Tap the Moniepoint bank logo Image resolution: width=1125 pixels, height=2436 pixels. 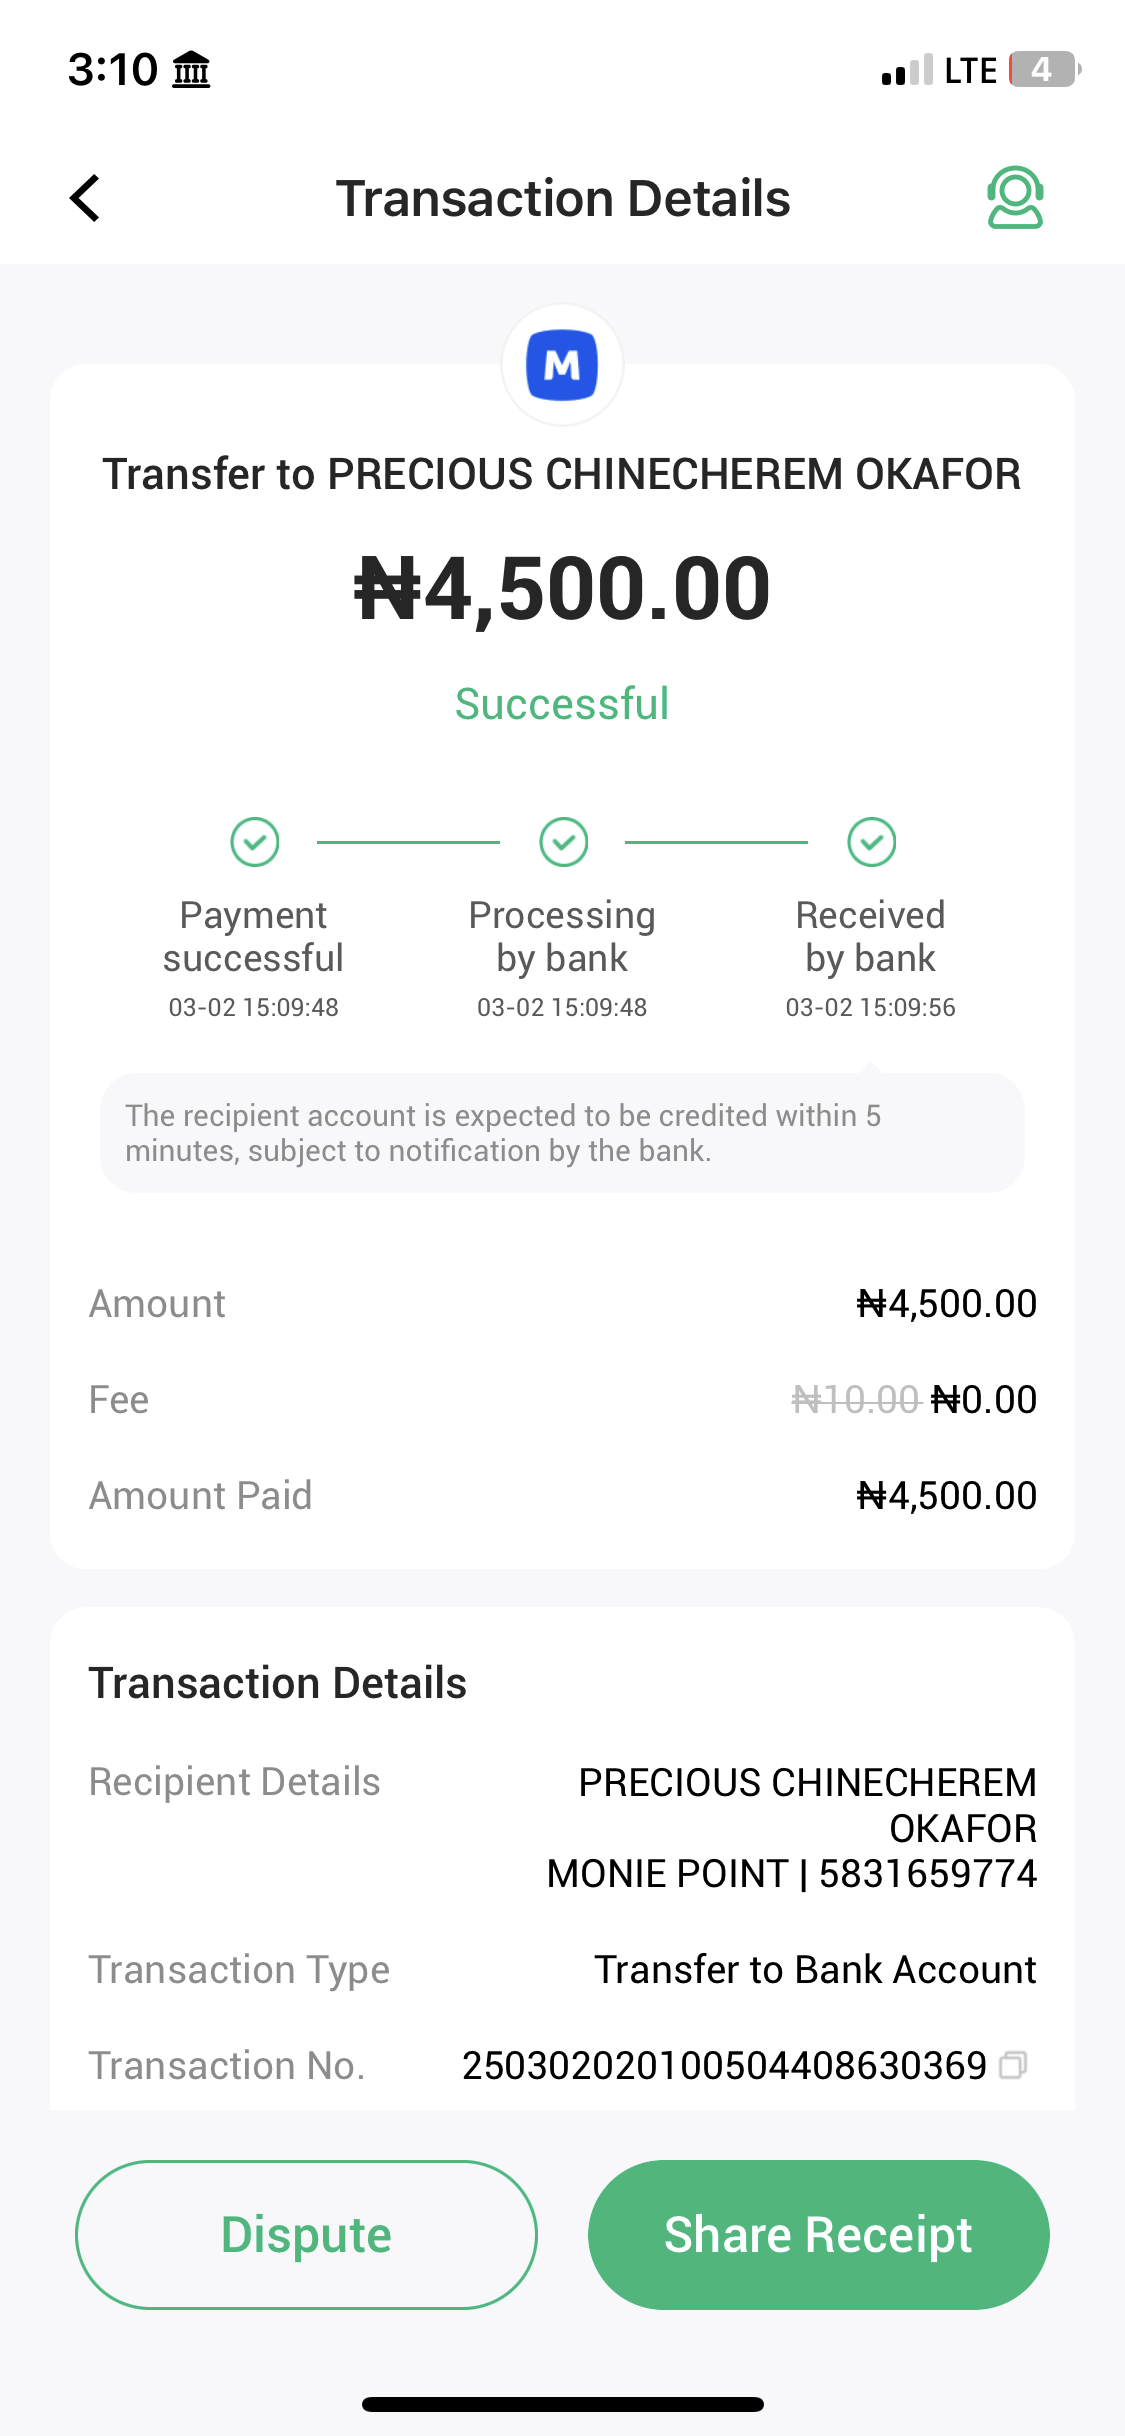click(x=562, y=365)
